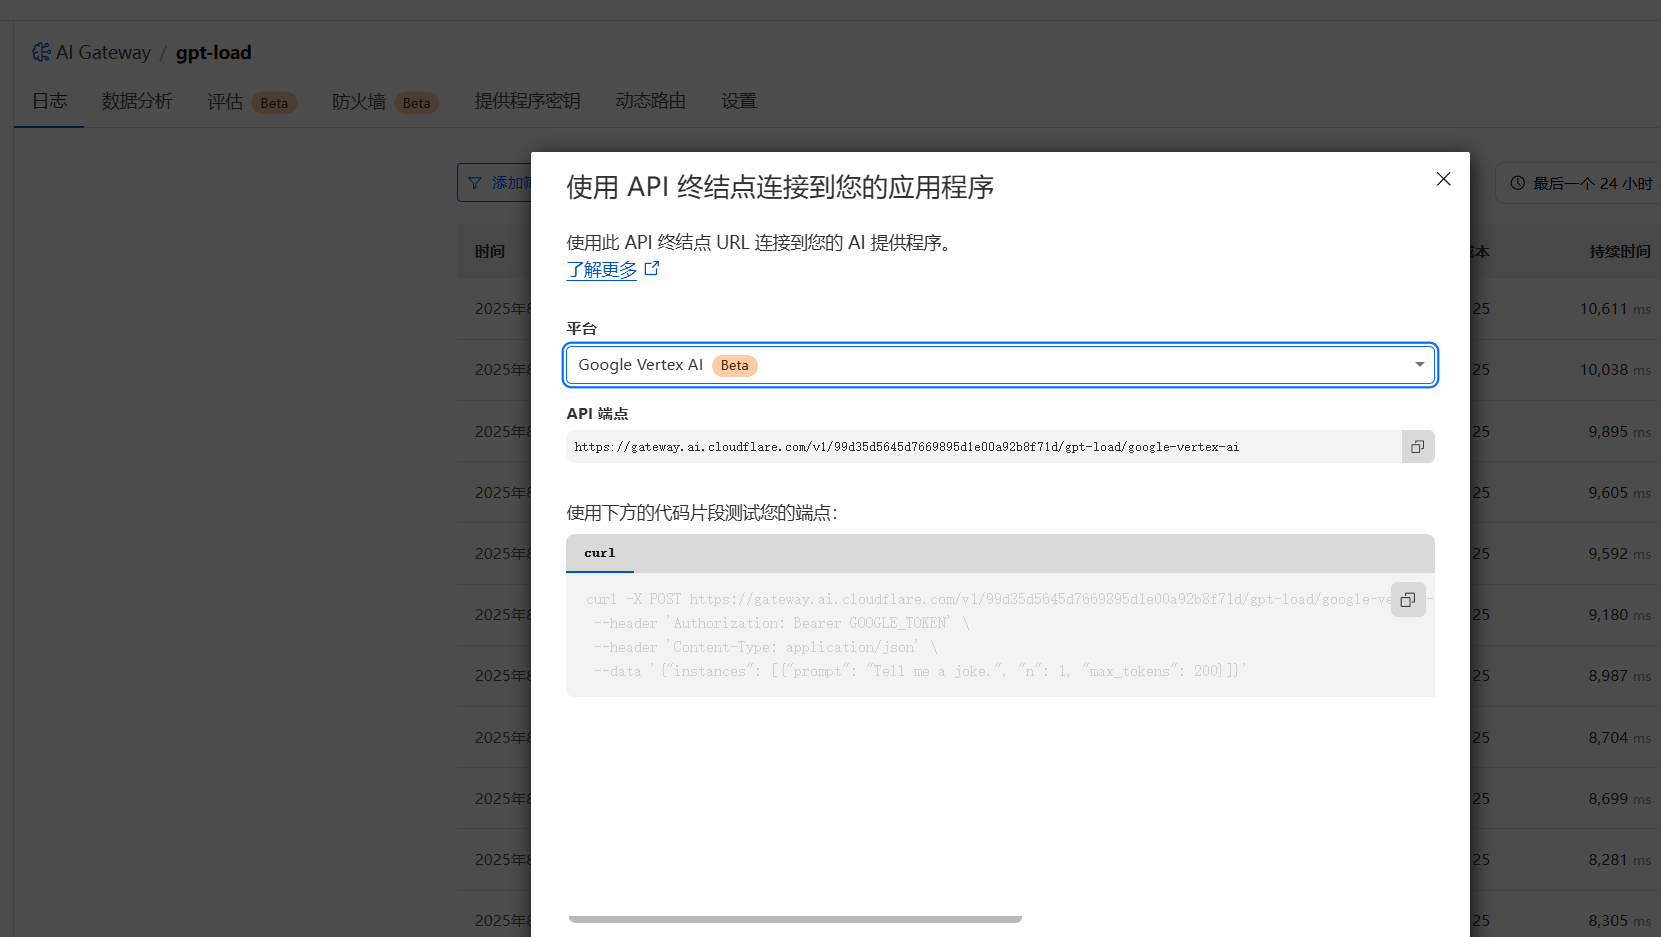This screenshot has width=1661, height=937.
Task: Select the 10,038 ms duration cell
Action: (x=1615, y=370)
